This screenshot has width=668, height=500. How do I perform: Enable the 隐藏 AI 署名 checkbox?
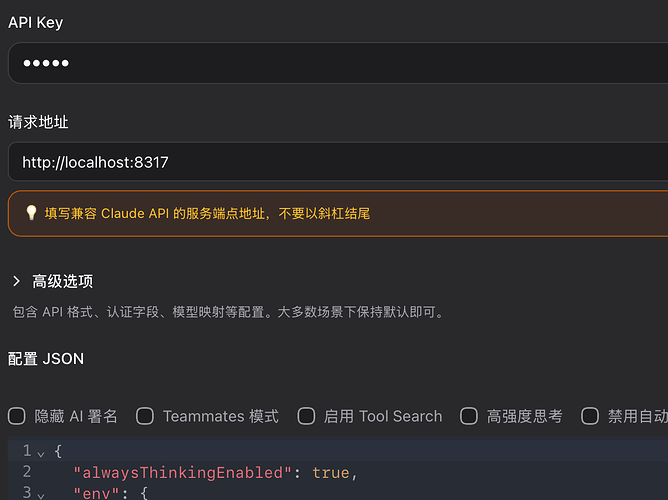point(17,416)
